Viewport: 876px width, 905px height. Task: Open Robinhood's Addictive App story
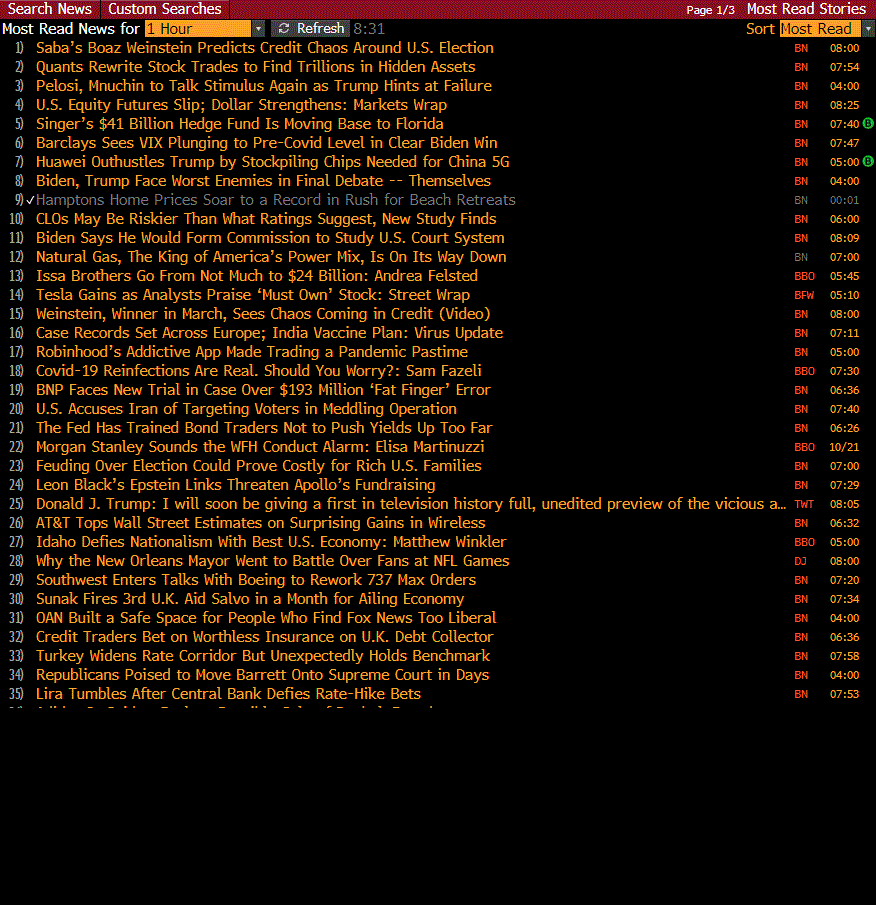[252, 352]
